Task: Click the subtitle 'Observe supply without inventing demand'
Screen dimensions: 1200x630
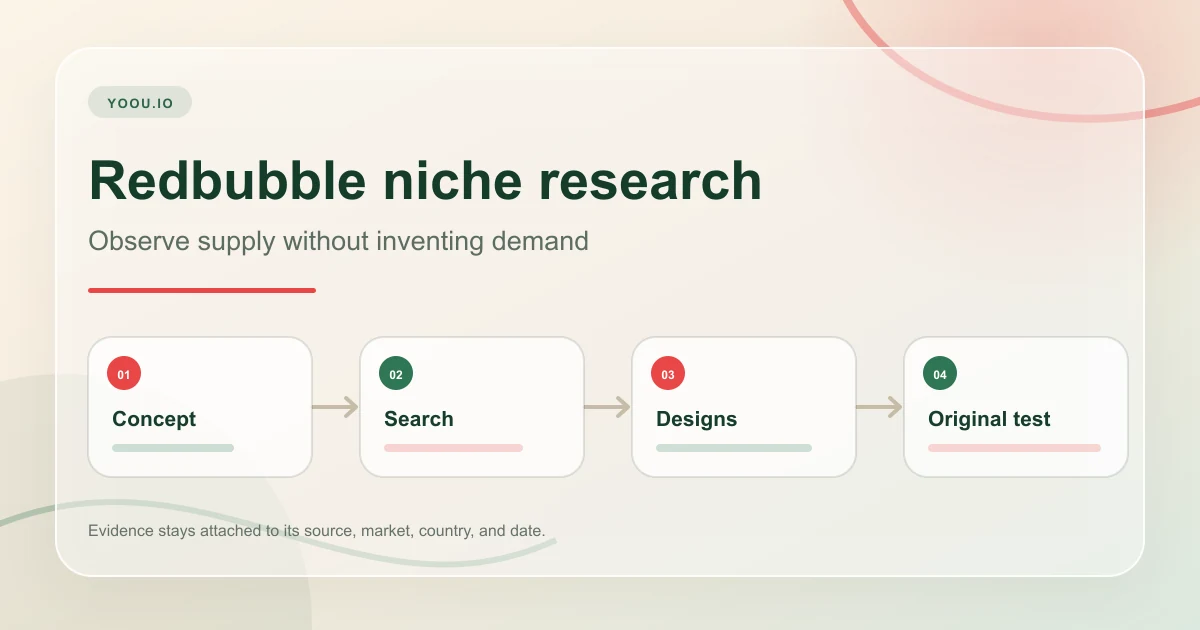Action: (338, 241)
